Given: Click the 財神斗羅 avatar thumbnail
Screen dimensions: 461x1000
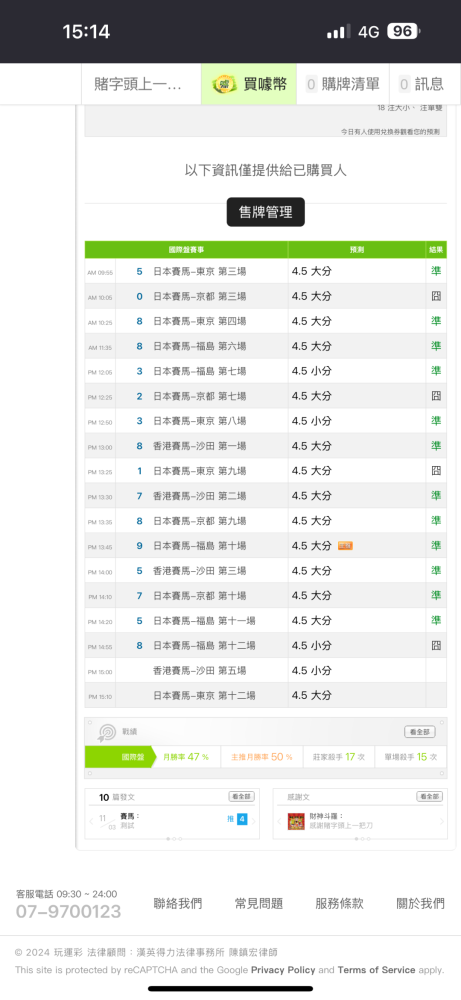Looking at the screenshot, I should tap(296, 821).
